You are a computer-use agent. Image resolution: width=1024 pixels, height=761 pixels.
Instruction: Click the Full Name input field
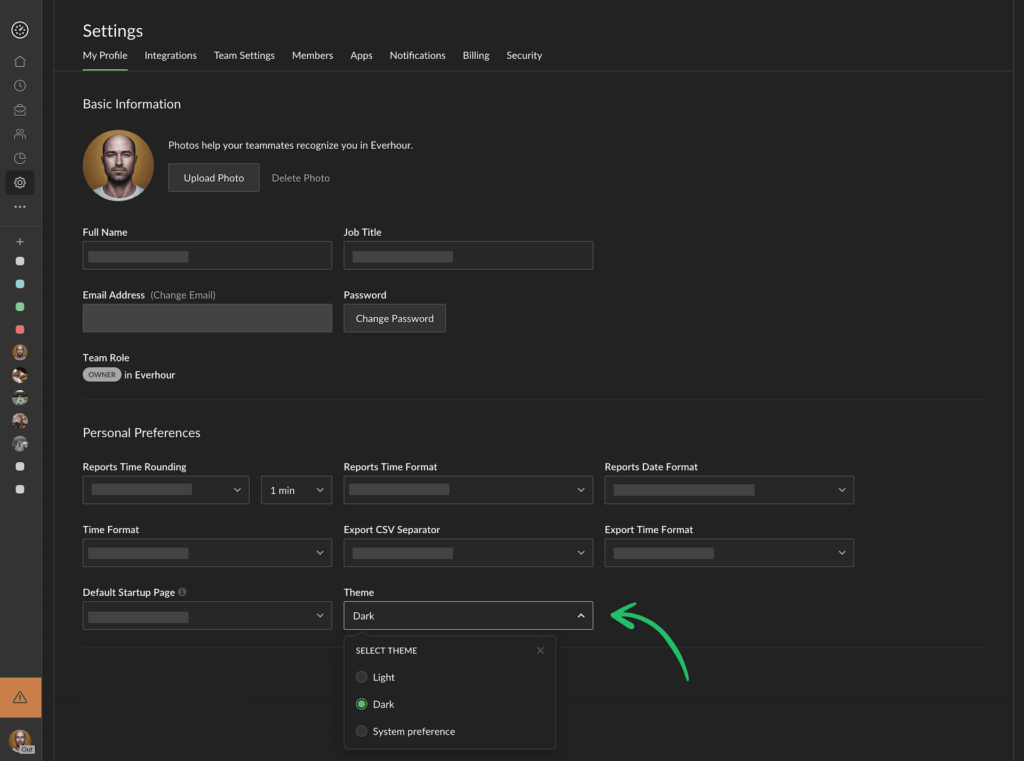(207, 256)
